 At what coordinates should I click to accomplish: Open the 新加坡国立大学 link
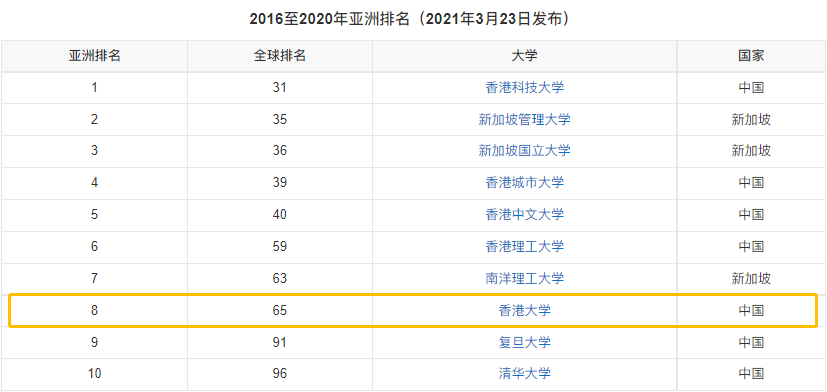[x=524, y=151]
